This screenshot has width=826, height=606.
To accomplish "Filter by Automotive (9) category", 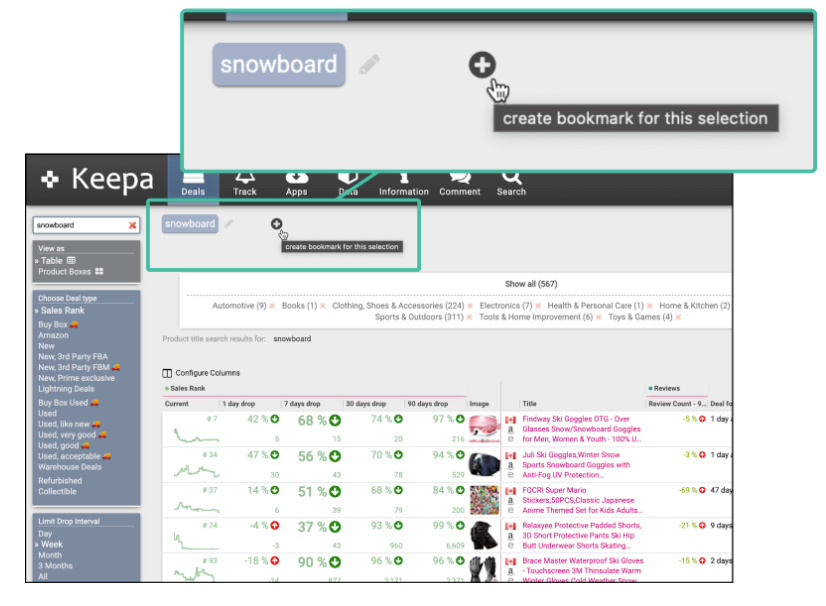I will tap(239, 306).
